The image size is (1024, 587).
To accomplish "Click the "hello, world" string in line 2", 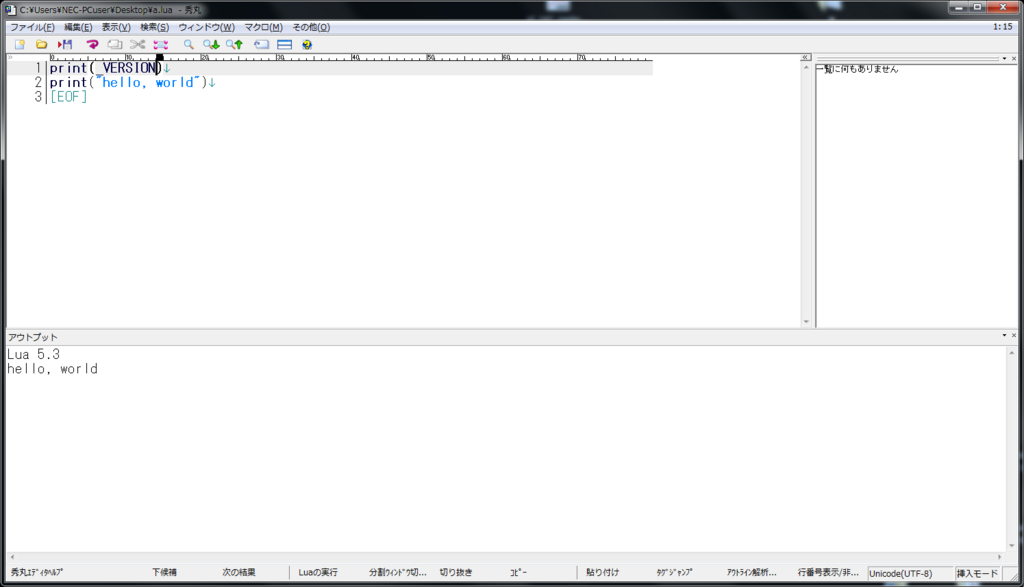I will click(x=147, y=82).
